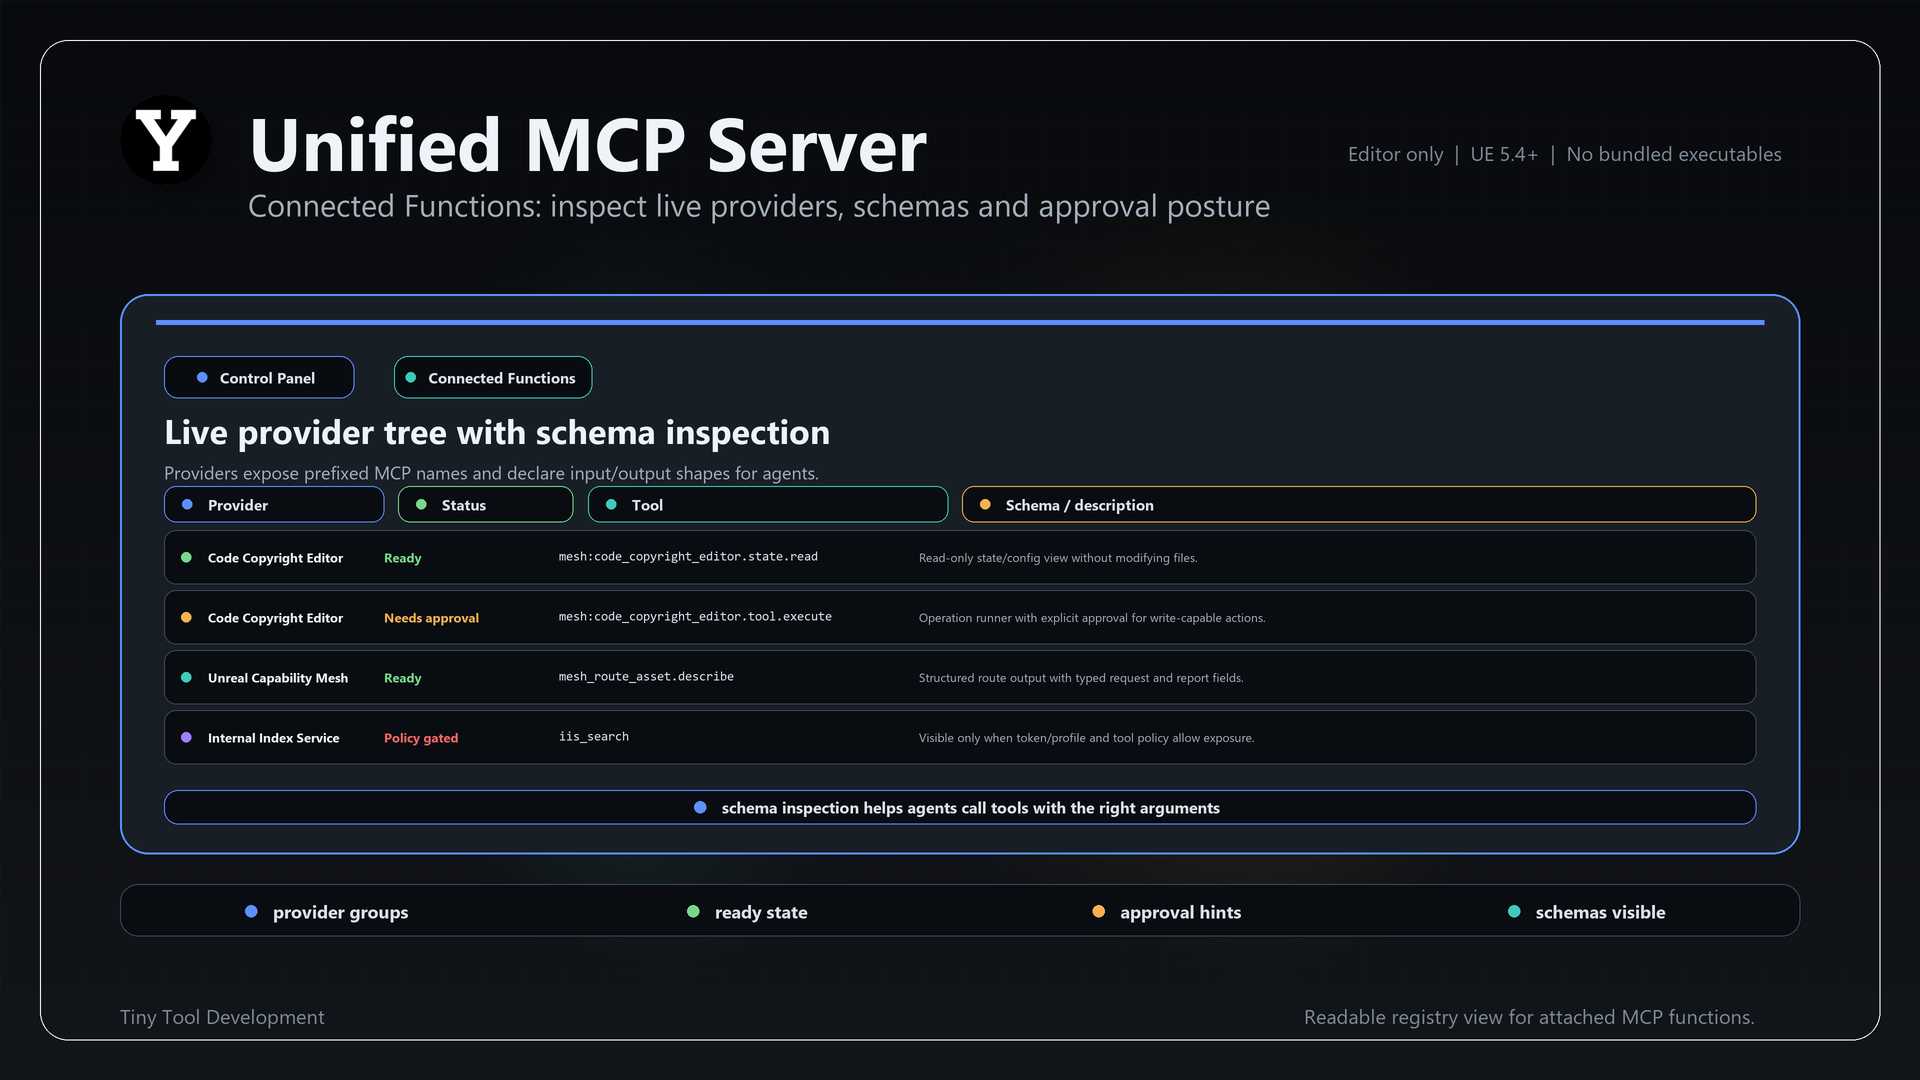The height and width of the screenshot is (1080, 1920).
Task: Click the blue dot in the Provider header
Action: tap(187, 505)
